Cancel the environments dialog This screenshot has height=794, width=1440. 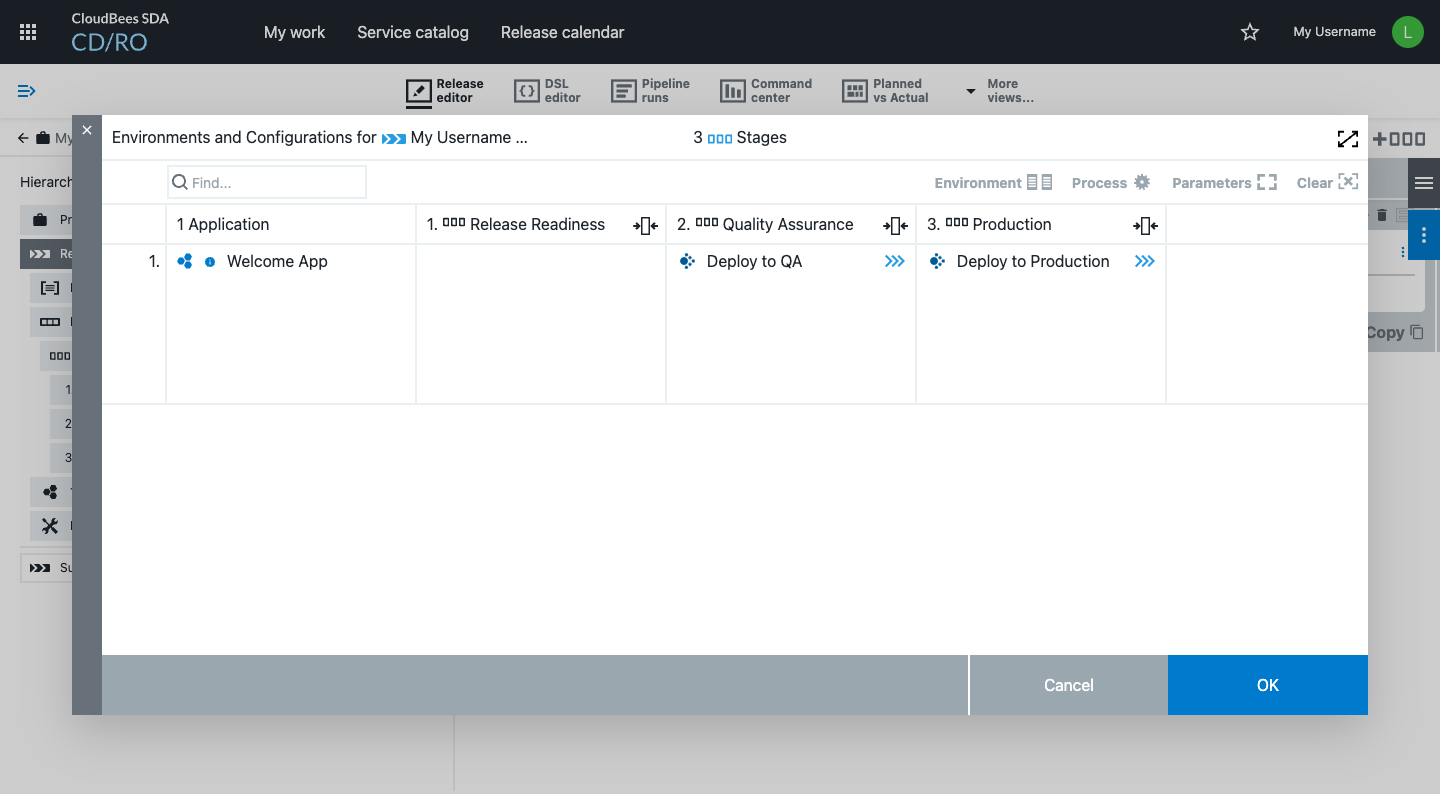click(1068, 685)
